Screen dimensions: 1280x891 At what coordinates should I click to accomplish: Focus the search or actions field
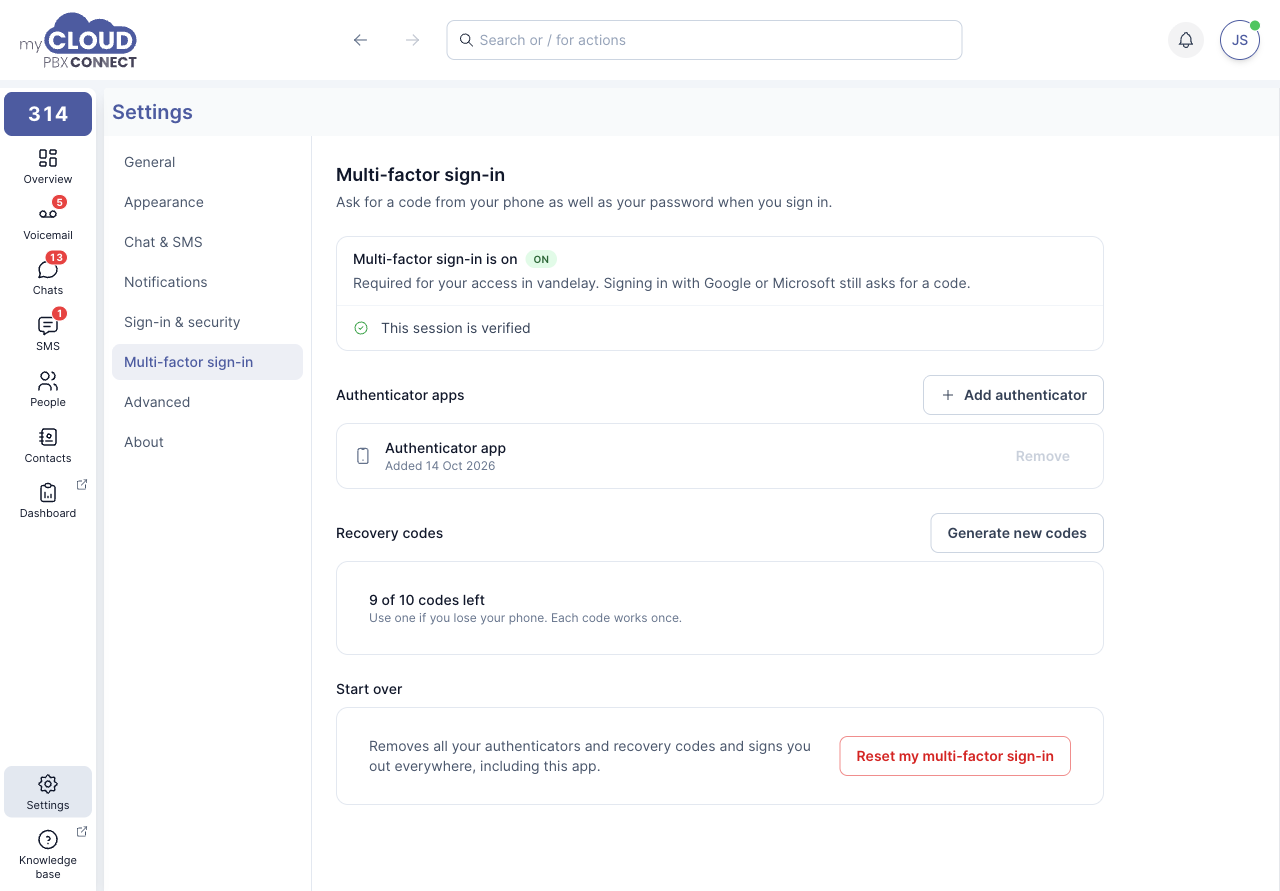(704, 40)
